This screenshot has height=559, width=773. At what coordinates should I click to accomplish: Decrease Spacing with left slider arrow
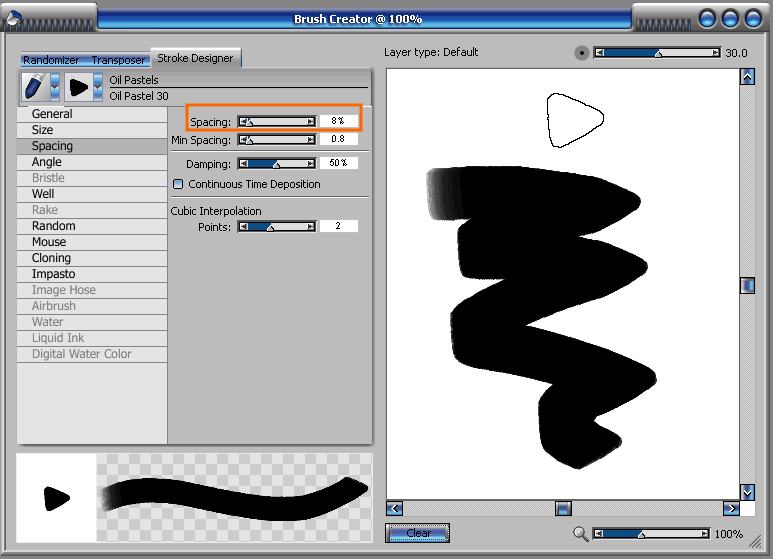244,121
